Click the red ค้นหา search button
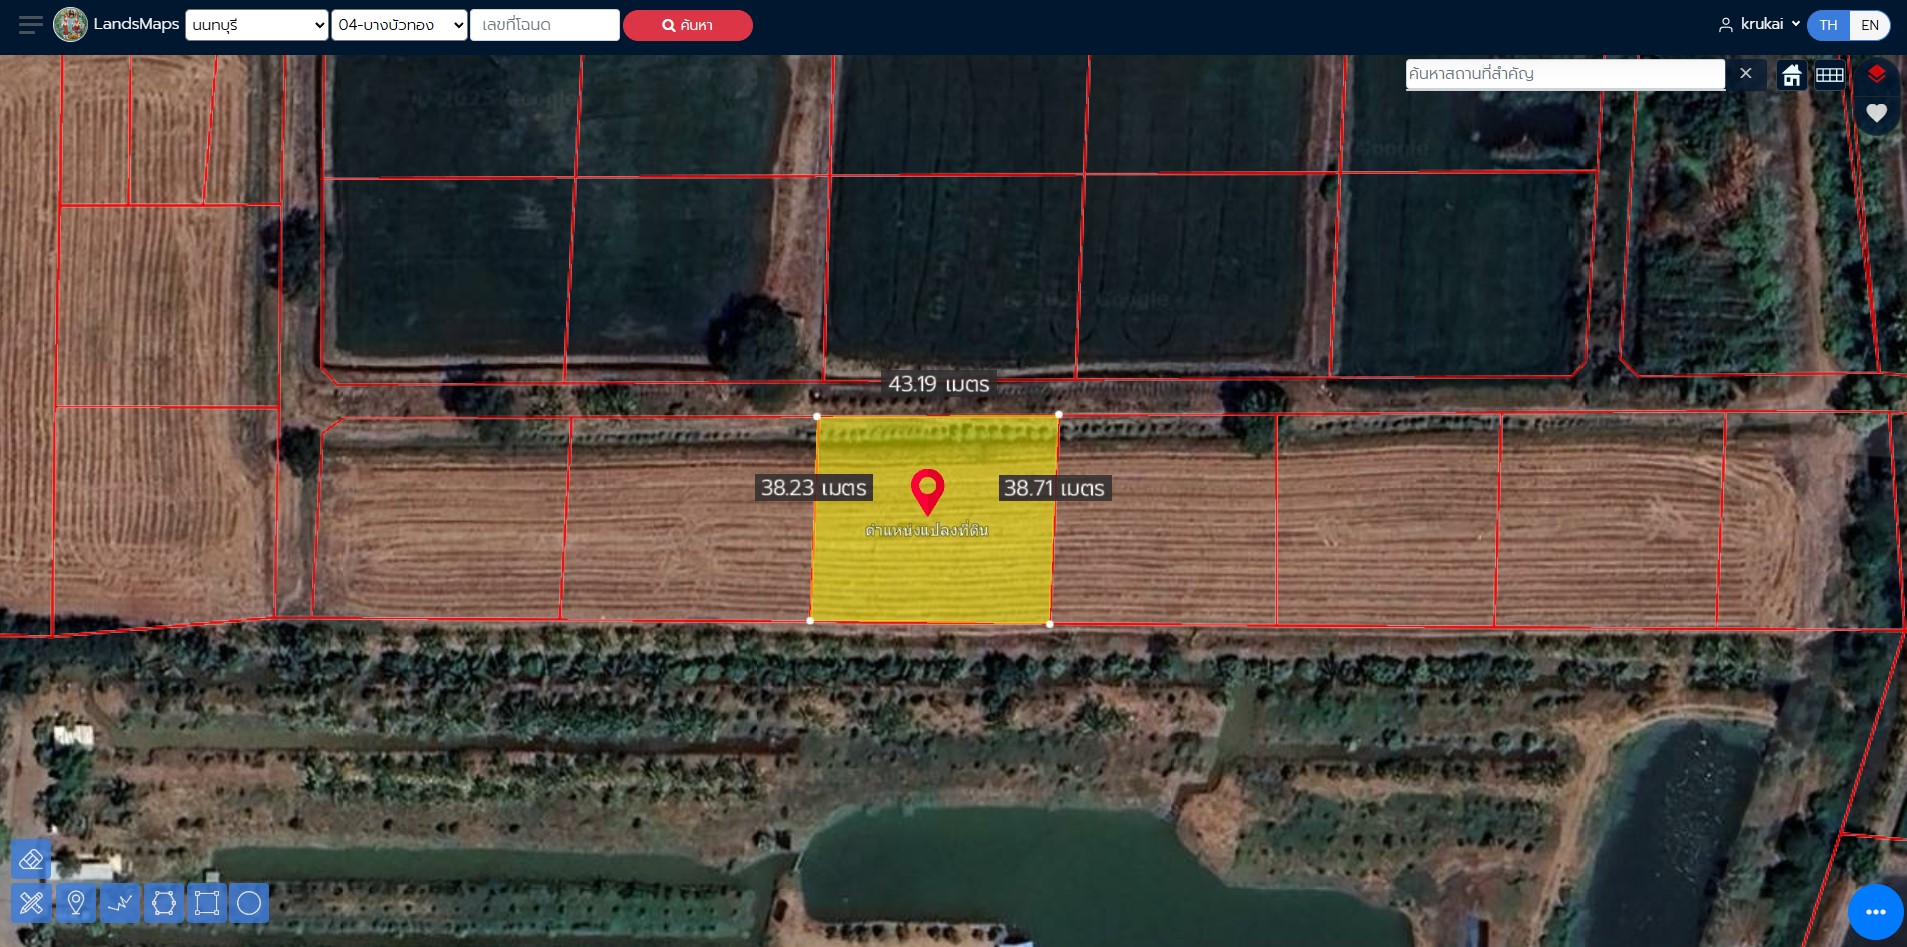This screenshot has height=947, width=1907. [x=687, y=25]
